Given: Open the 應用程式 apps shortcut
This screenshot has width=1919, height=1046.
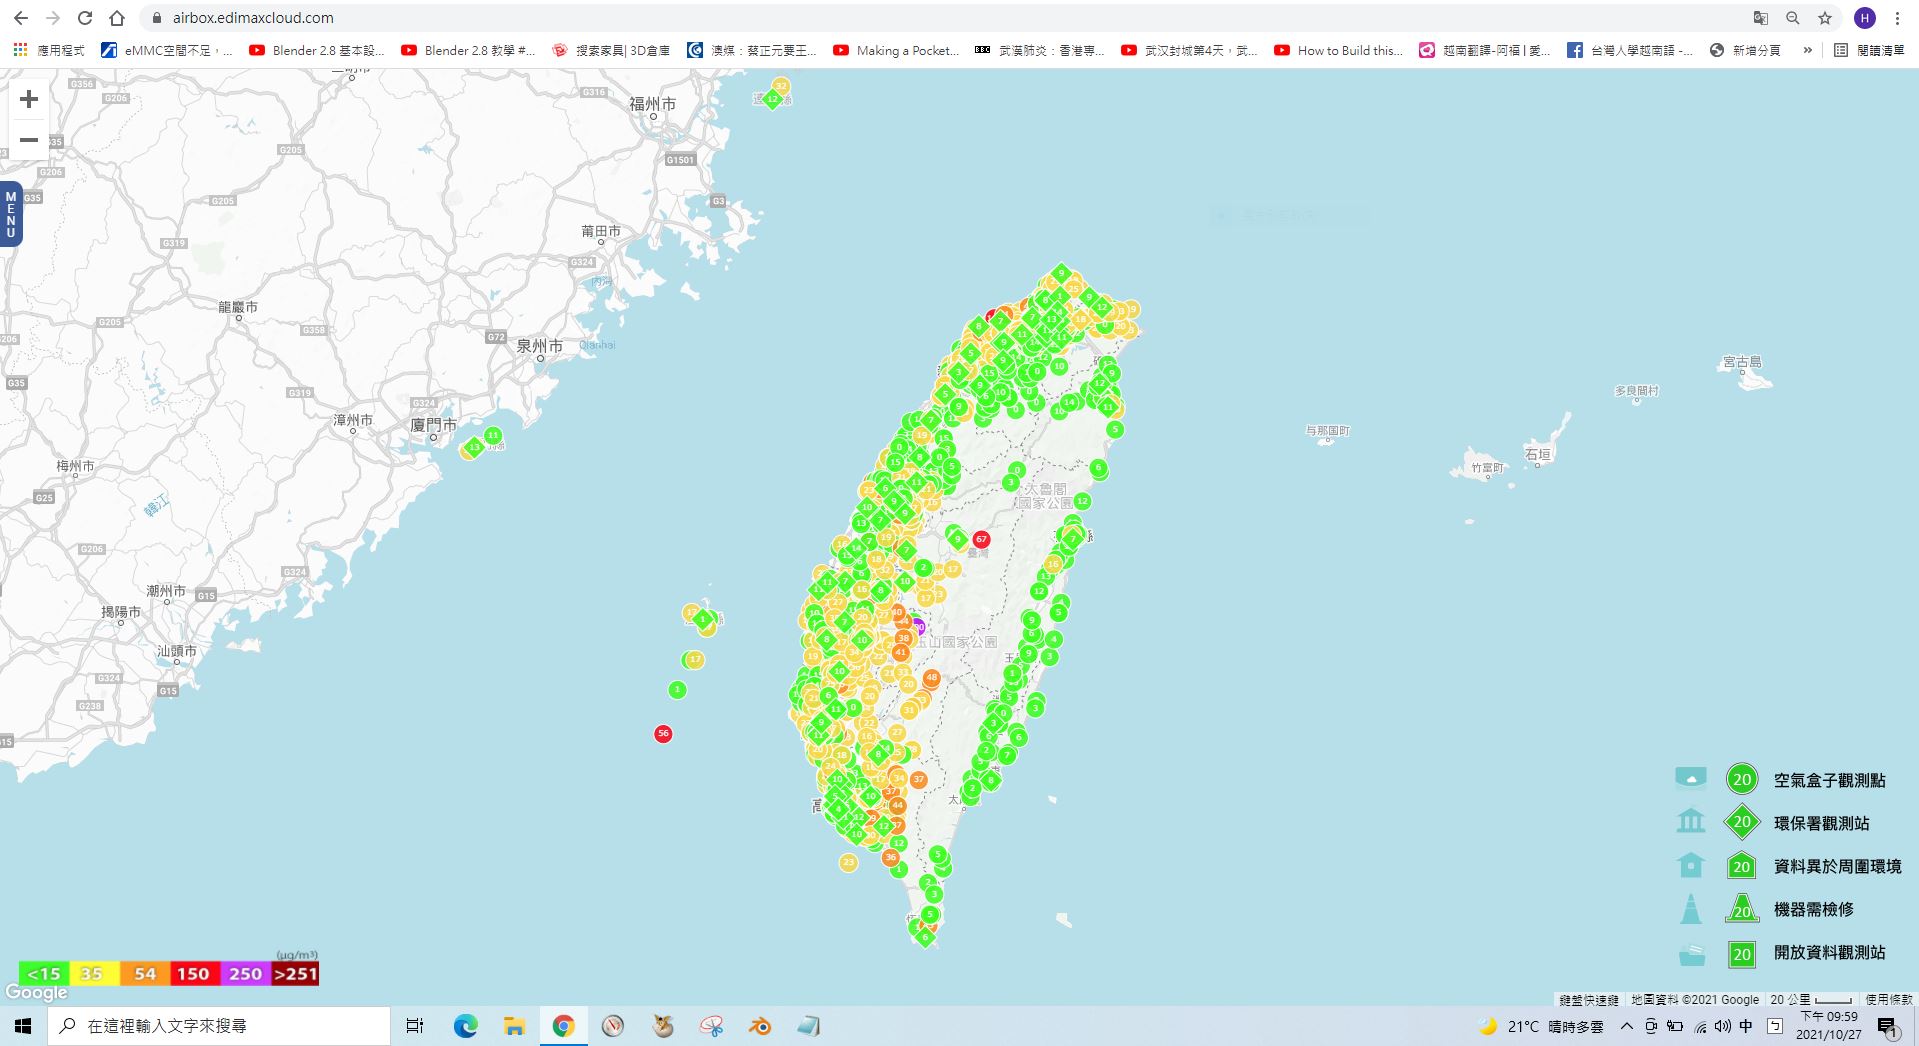Looking at the screenshot, I should pos(49,50).
